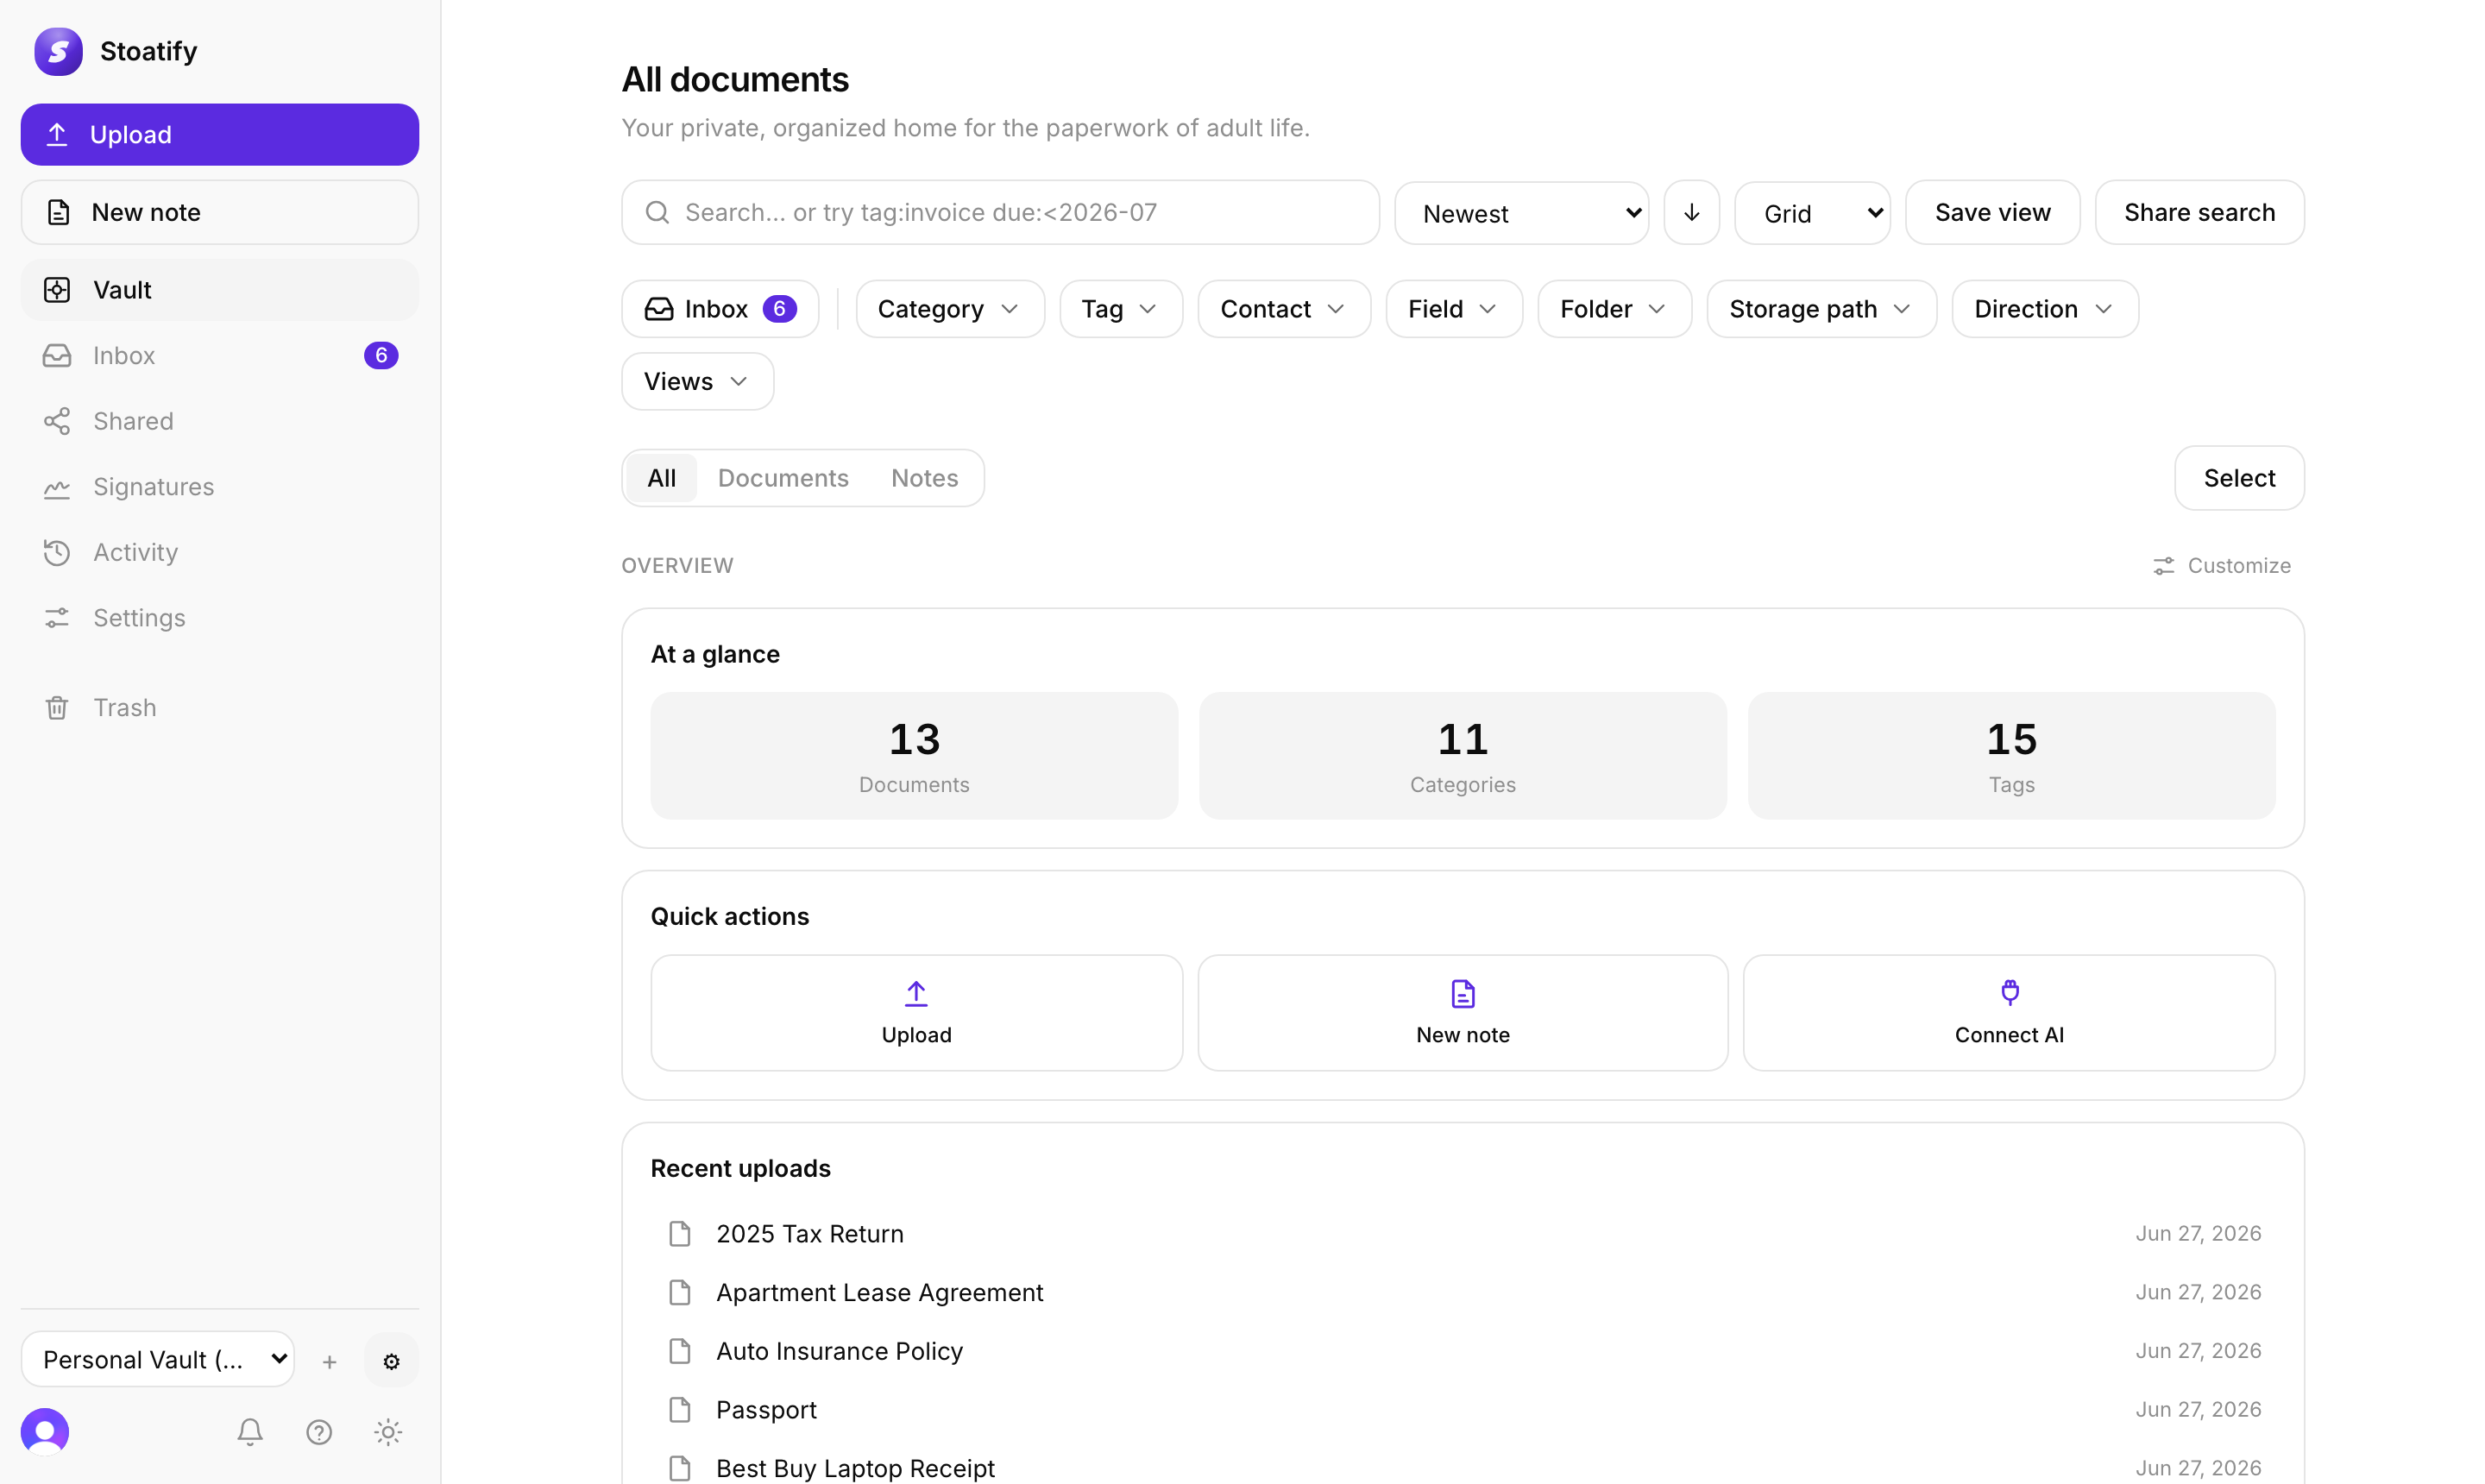The height and width of the screenshot is (1484, 2485).
Task: Switch to the Documents tab
Action: tap(783, 478)
